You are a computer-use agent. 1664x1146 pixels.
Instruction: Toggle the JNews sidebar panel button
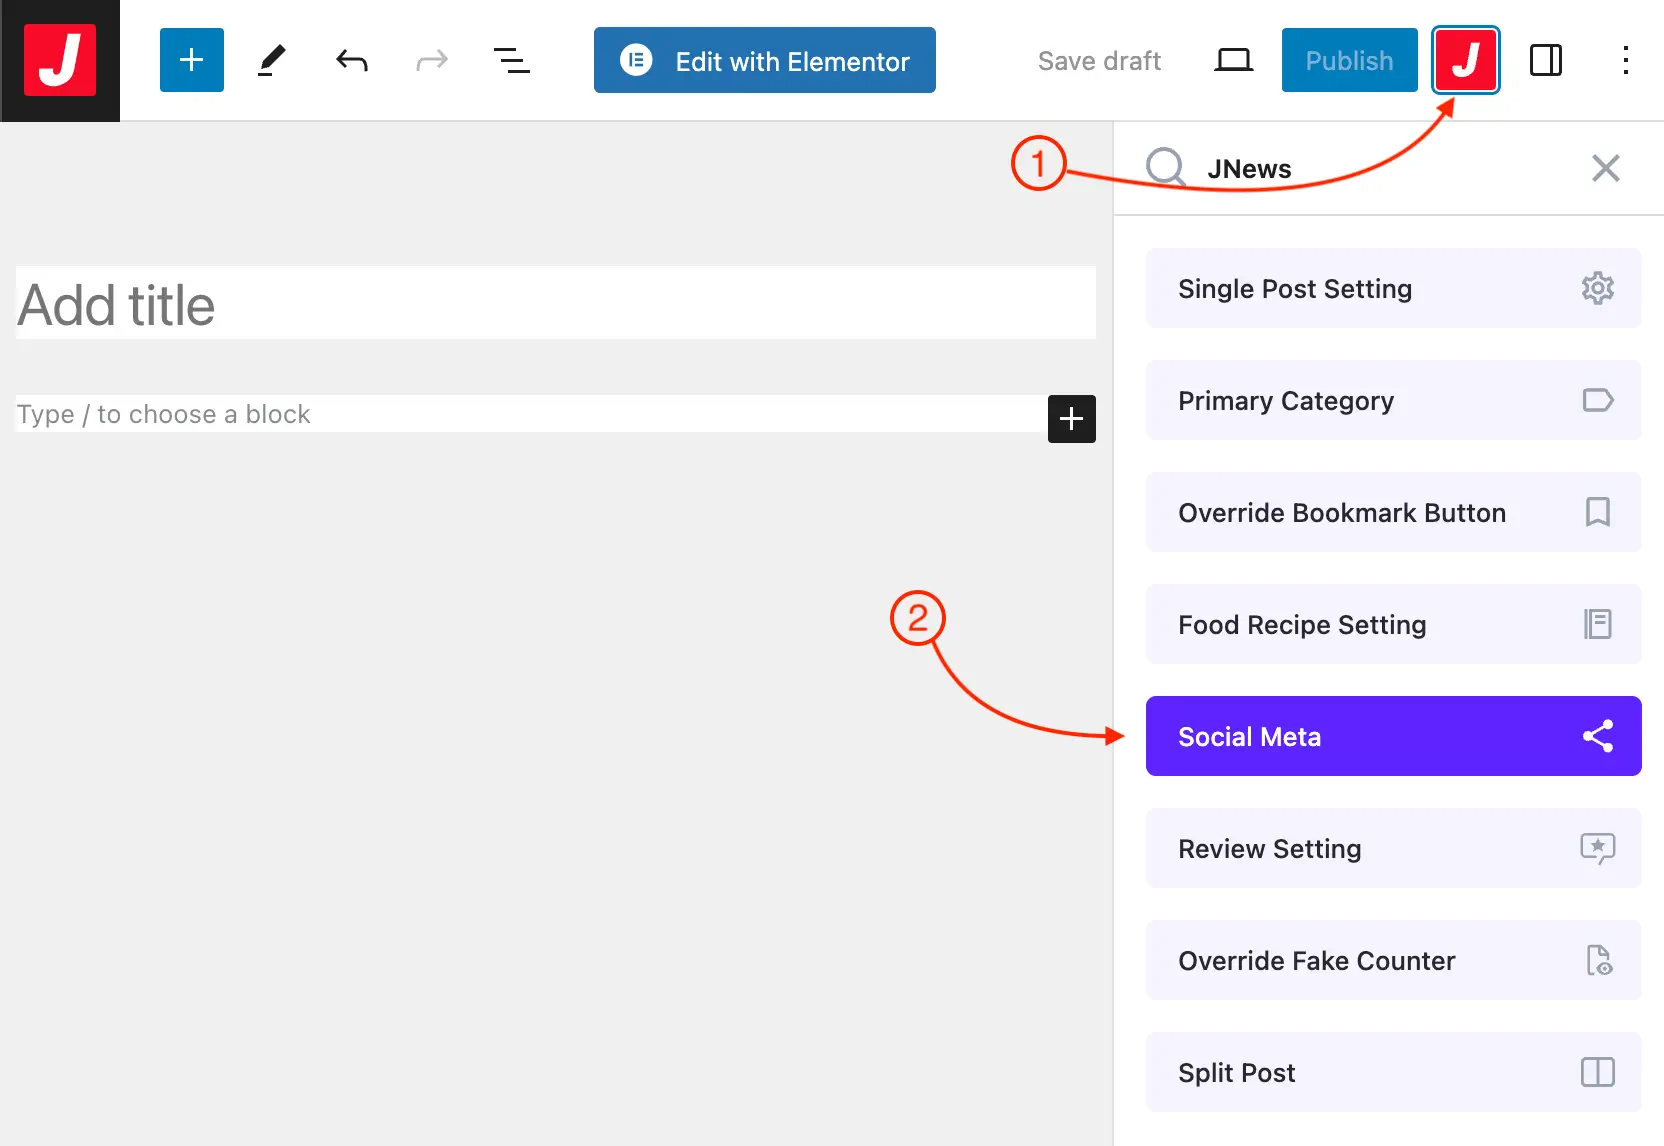[1465, 60]
